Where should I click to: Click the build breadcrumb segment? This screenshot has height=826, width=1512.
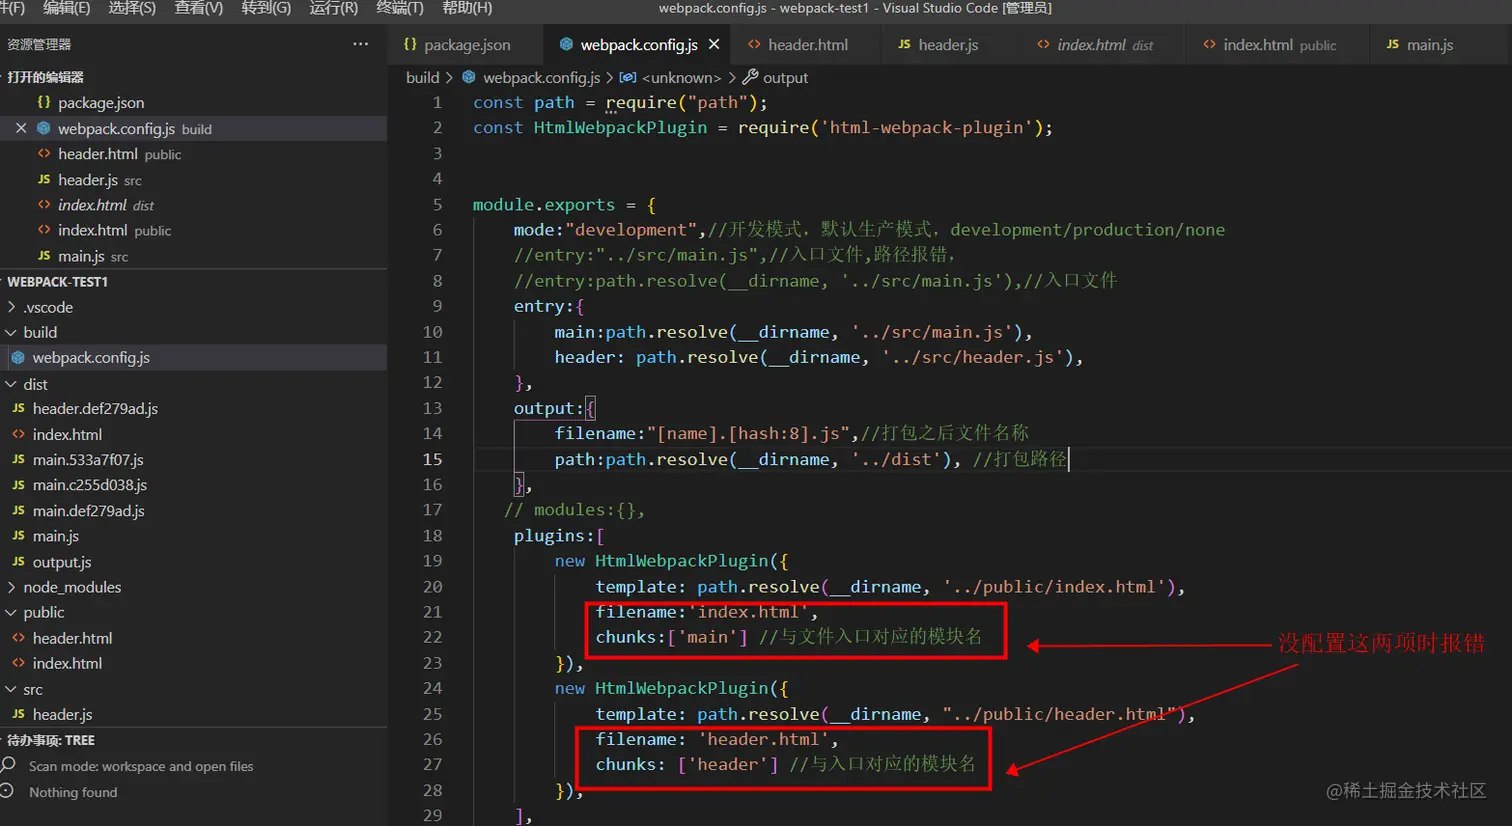[x=422, y=77]
